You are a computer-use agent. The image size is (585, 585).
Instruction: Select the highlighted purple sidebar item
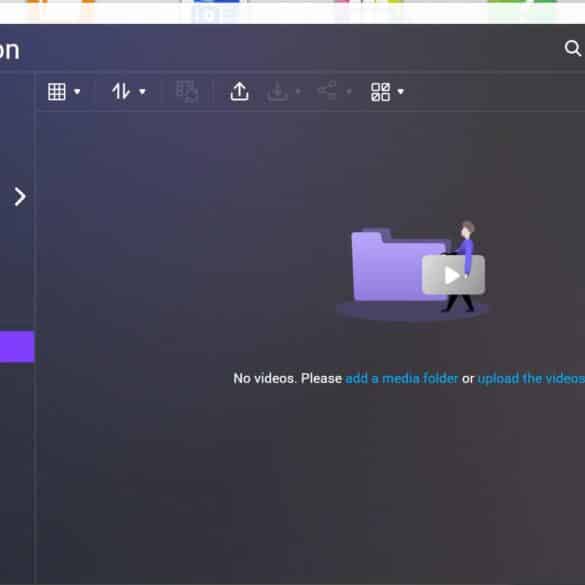(x=17, y=346)
